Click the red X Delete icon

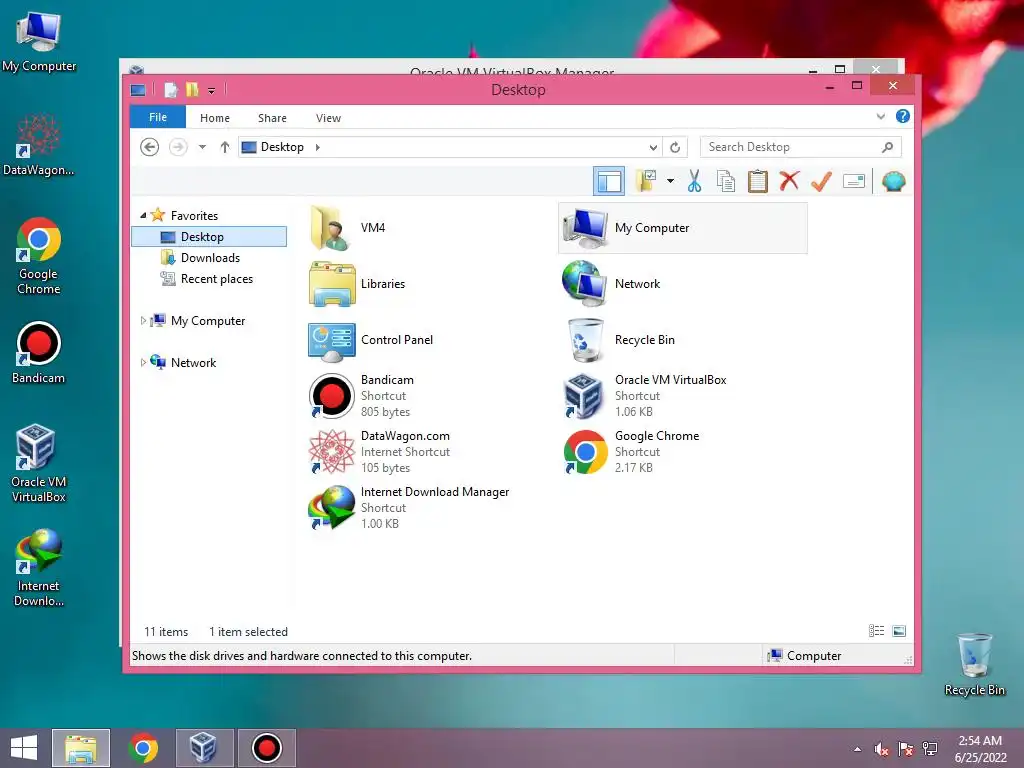coord(789,181)
